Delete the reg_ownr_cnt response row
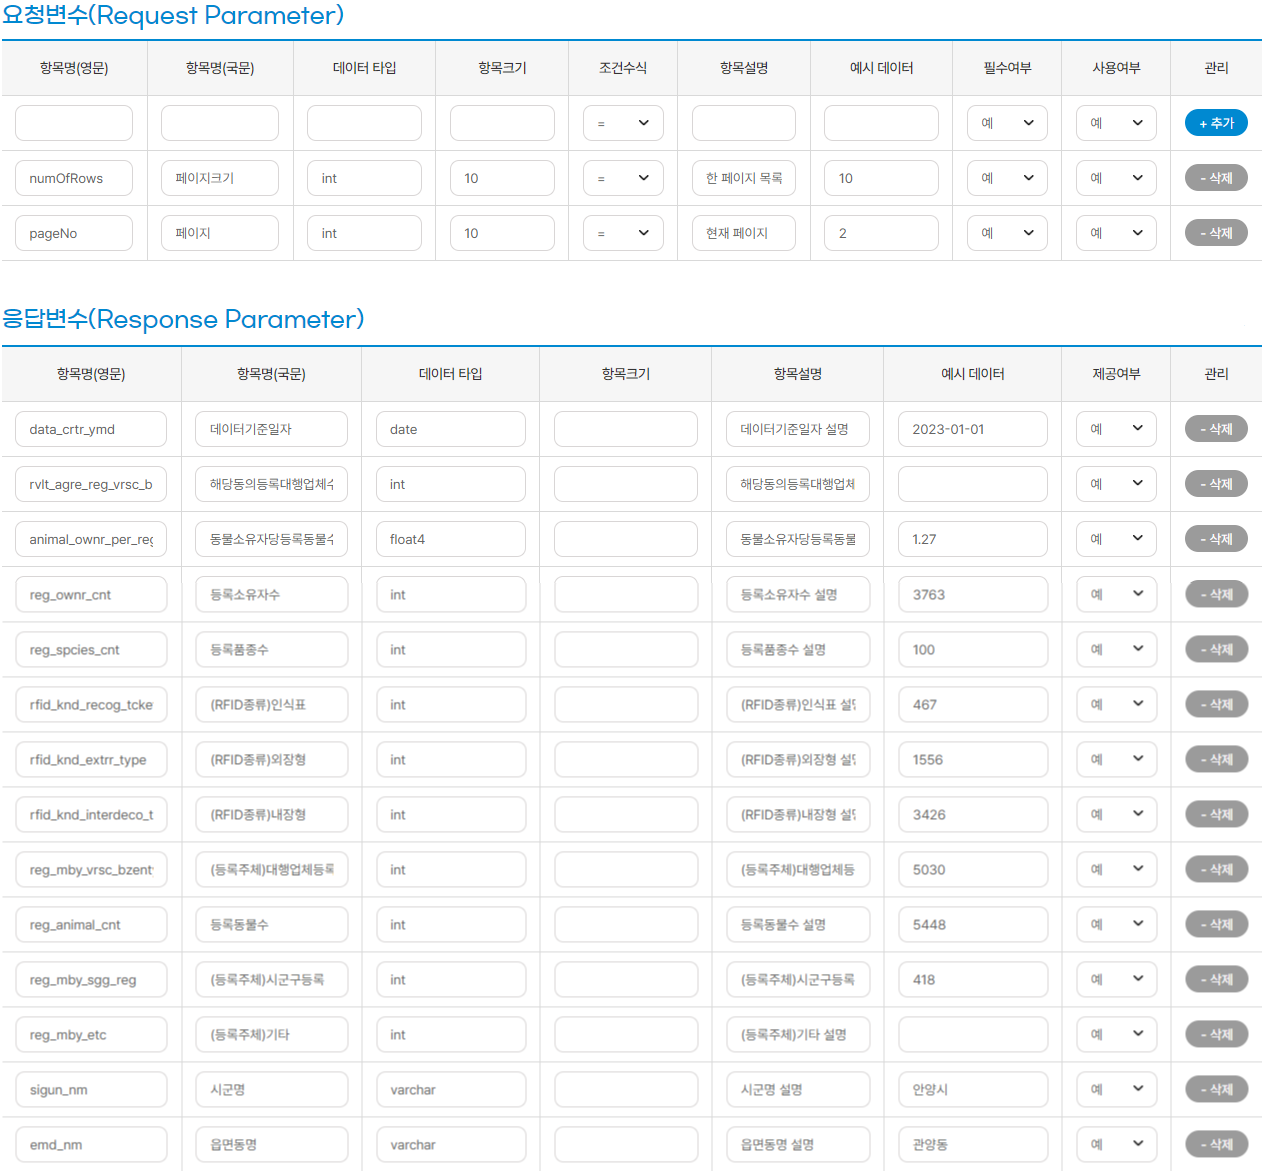This screenshot has width=1262, height=1171. pyautogui.click(x=1216, y=594)
